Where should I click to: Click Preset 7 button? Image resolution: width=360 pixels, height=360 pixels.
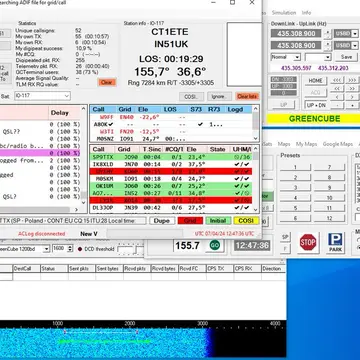click(x=329, y=167)
